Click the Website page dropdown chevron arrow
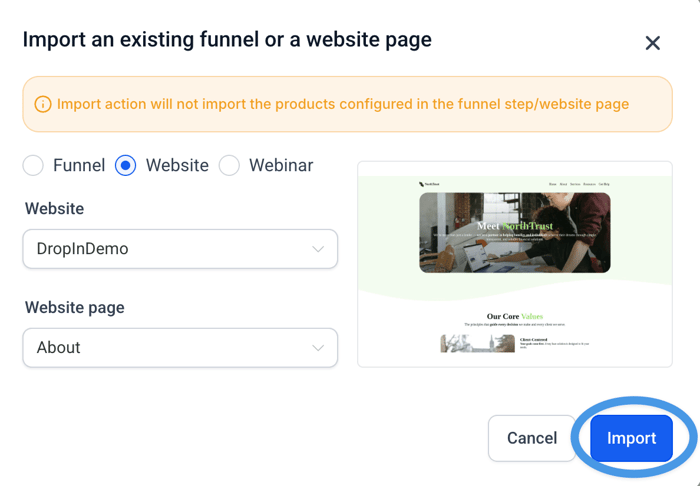 (318, 348)
